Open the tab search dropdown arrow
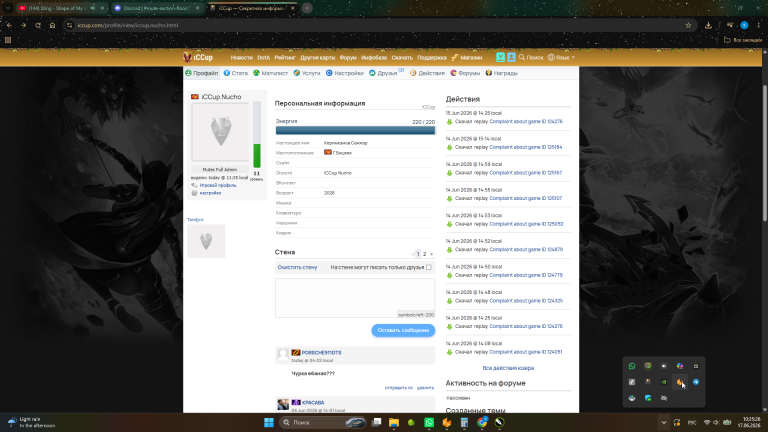This screenshot has width=768, height=432. pyautogui.click(x=8, y=8)
